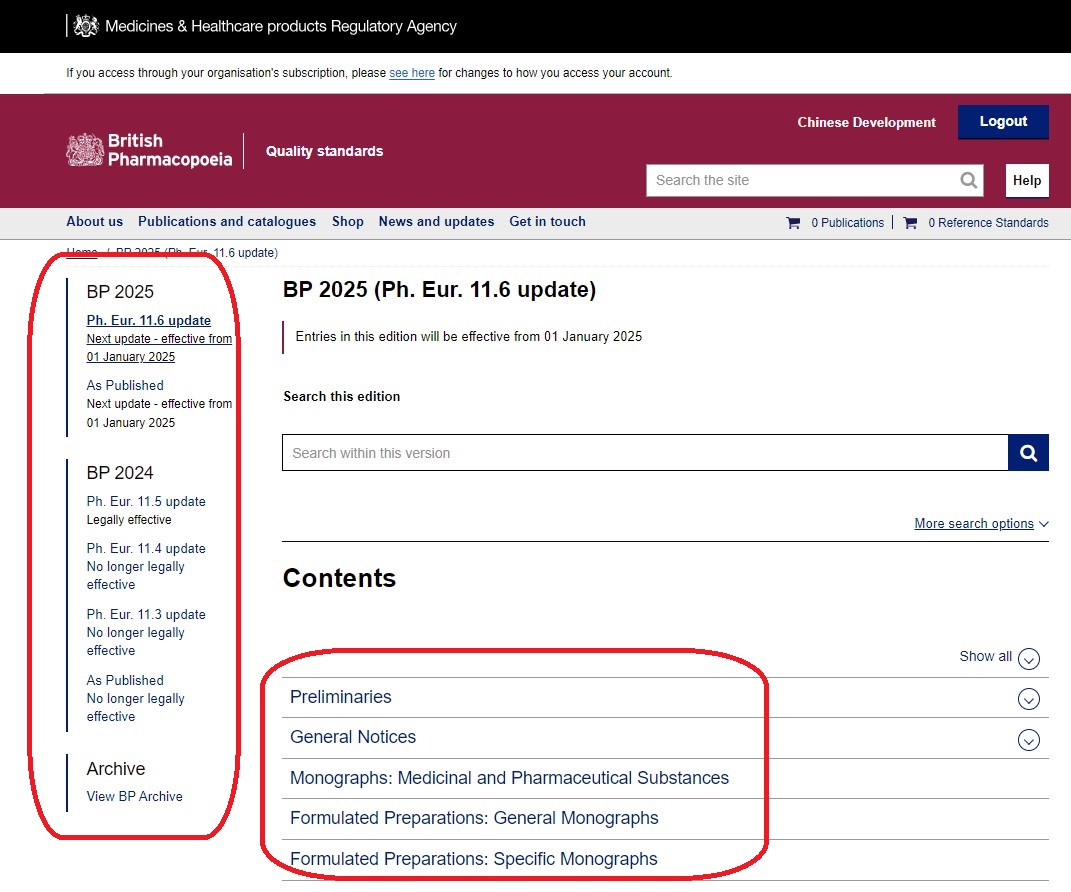
Task: Select Ph. Eur. 11.4 update edition
Action: (x=146, y=548)
